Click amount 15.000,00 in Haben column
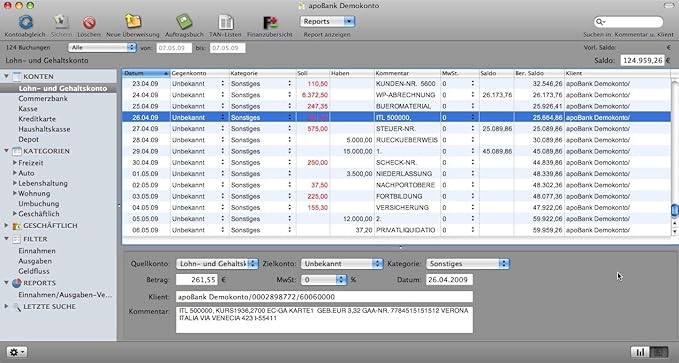The image size is (679, 363). point(358,151)
